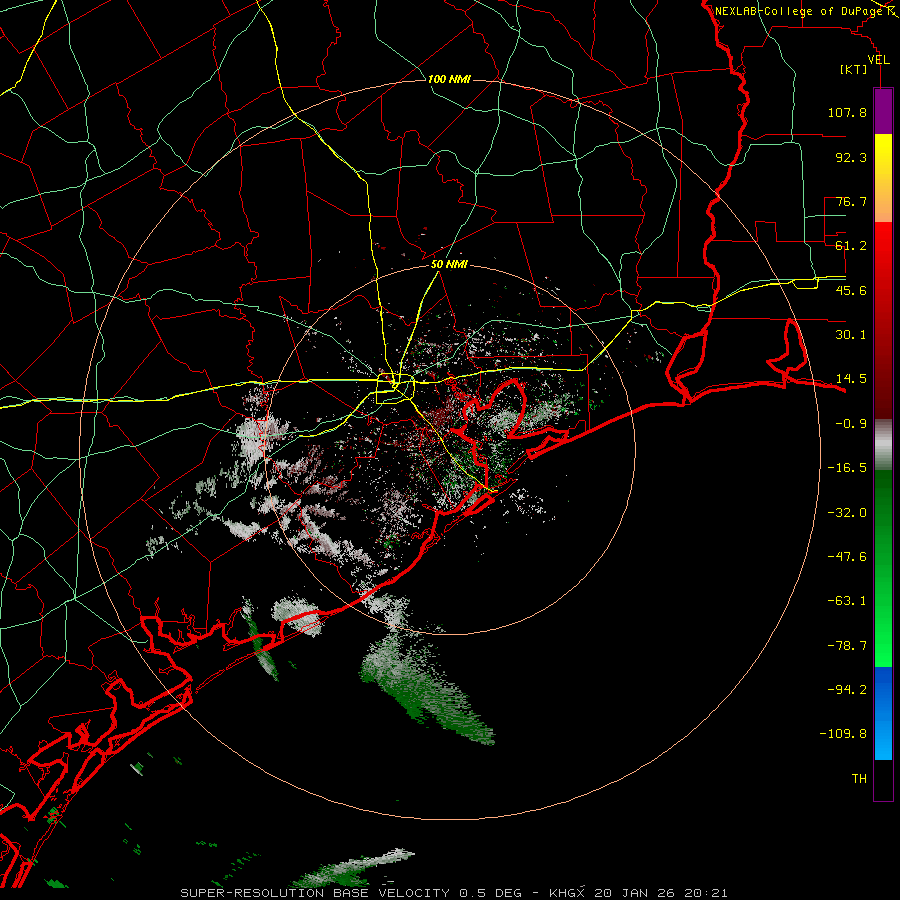Click the -16.5 velocity scale value

[x=847, y=468]
